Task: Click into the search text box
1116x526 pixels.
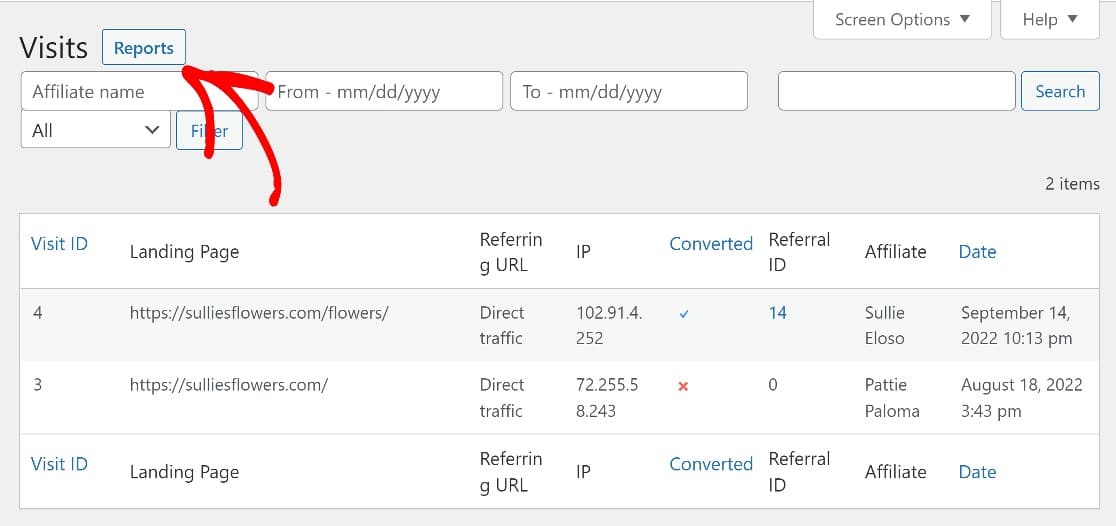Action: (896, 92)
